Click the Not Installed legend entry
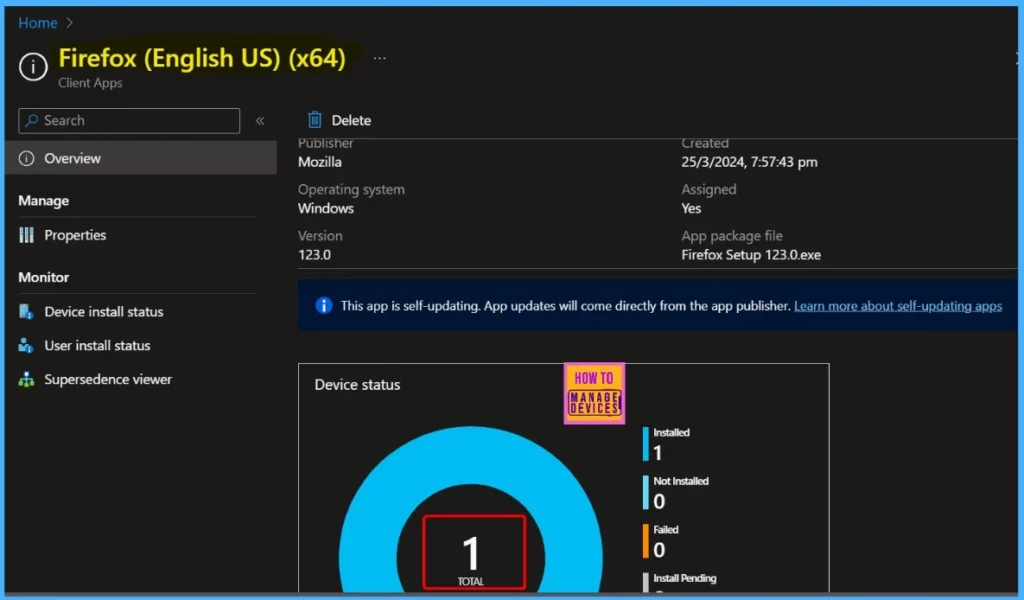Viewport: 1024px width, 600px height. click(x=675, y=492)
